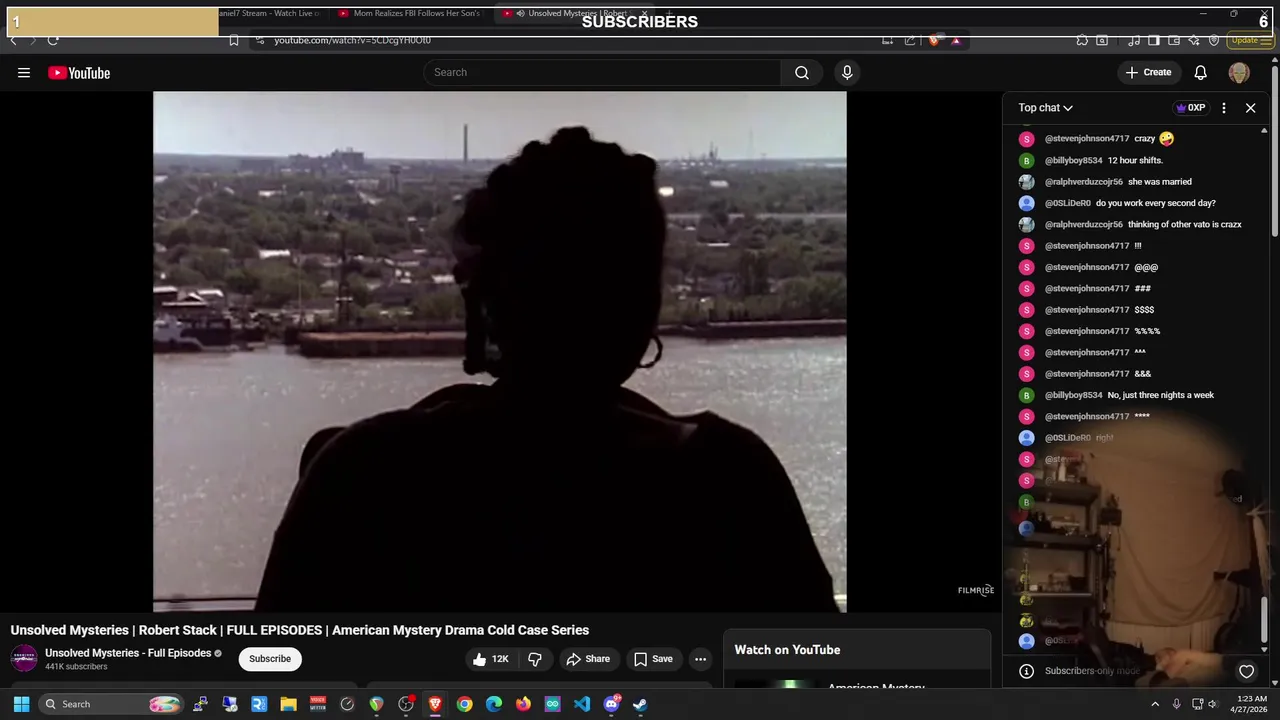Click the video player frame
This screenshot has width=1280, height=720.
click(x=500, y=351)
